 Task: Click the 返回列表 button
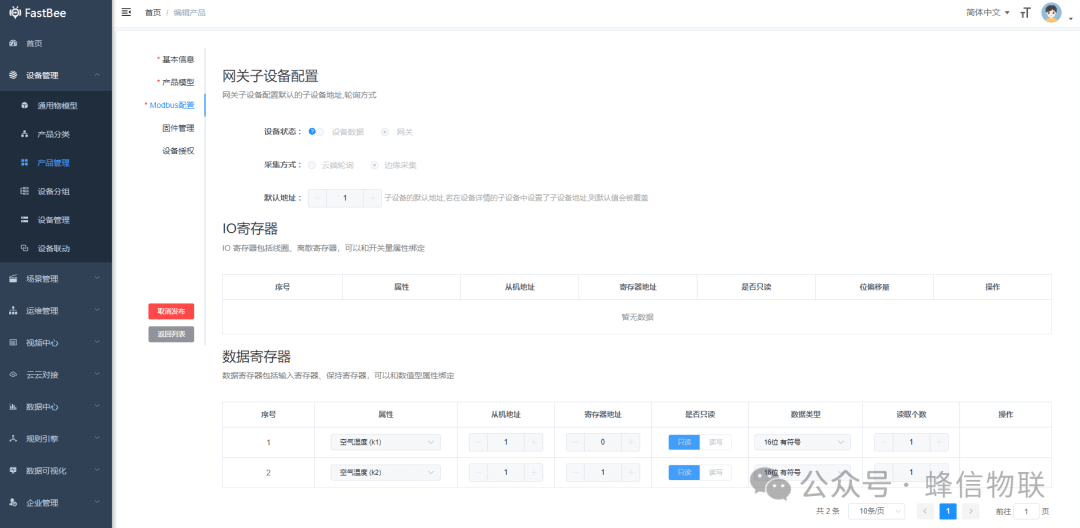point(172,335)
